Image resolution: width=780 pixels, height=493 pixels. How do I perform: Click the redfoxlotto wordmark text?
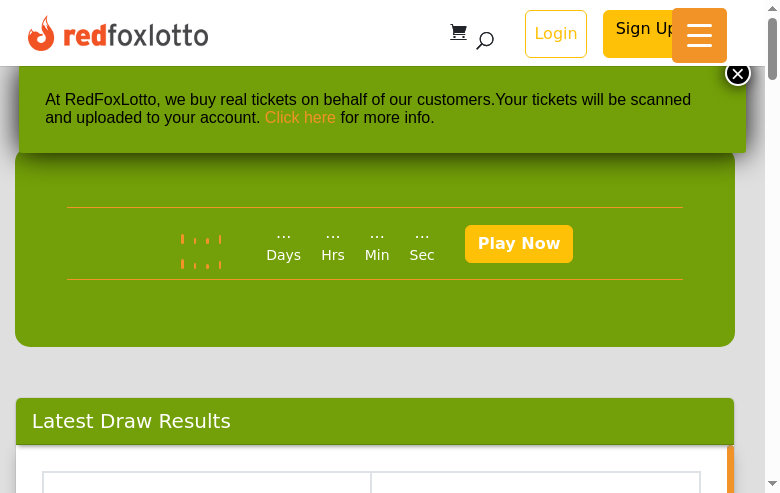(136, 36)
